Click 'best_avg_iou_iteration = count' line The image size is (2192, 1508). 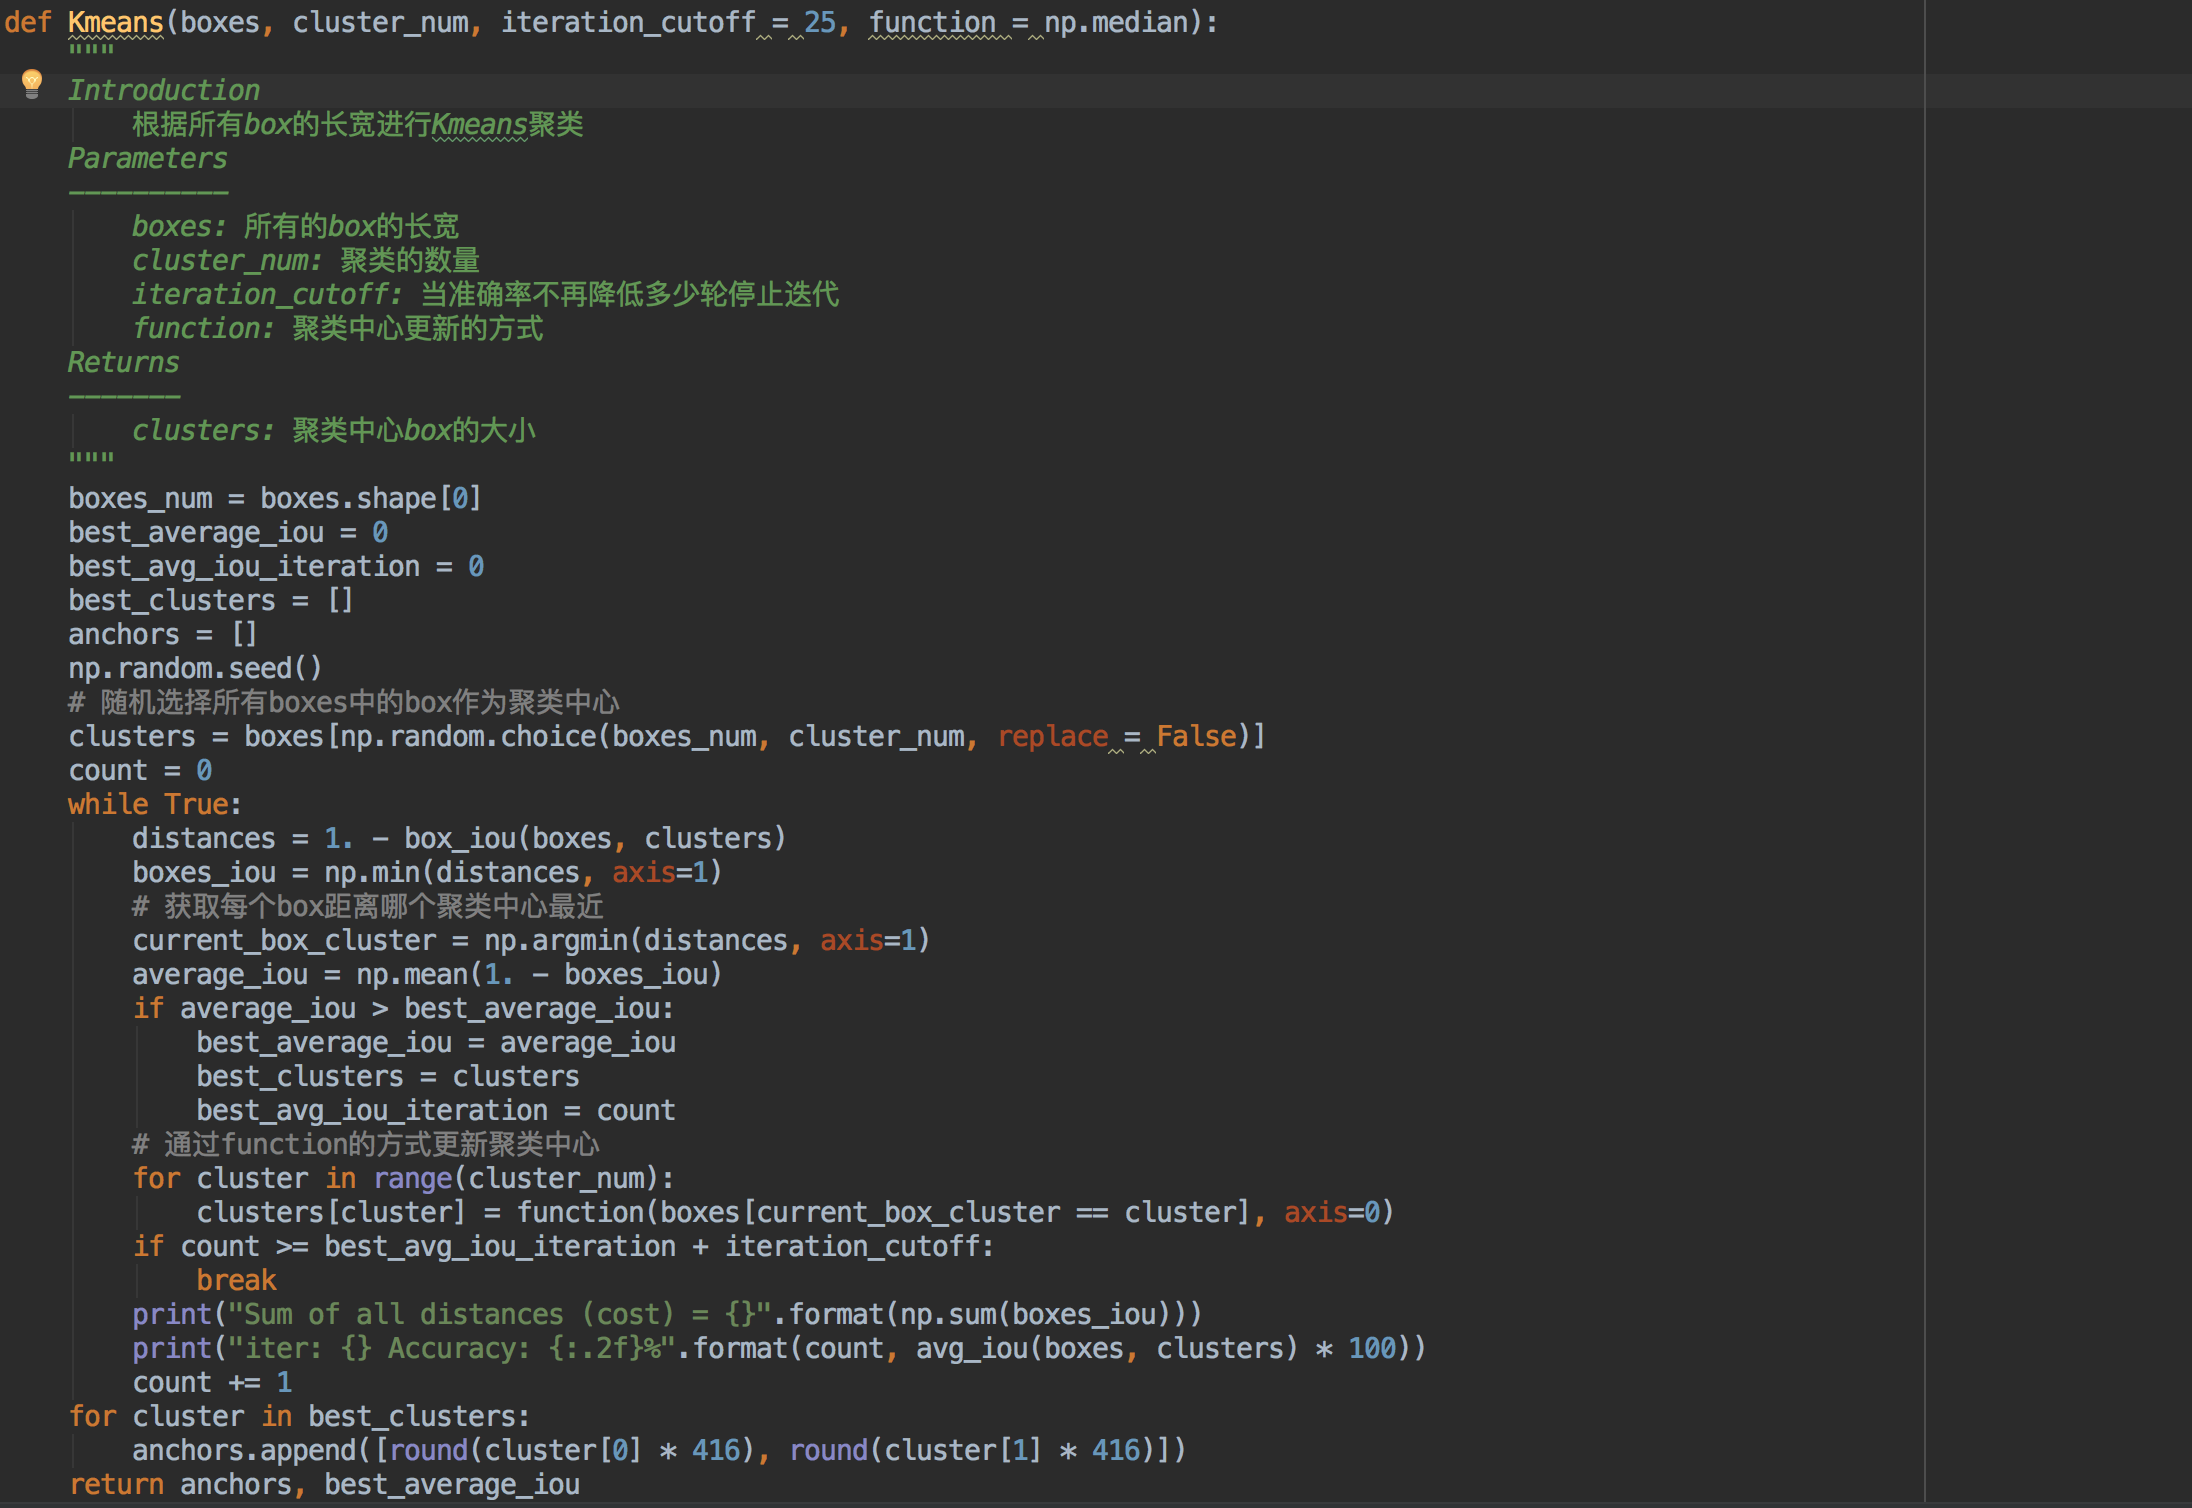(436, 1110)
